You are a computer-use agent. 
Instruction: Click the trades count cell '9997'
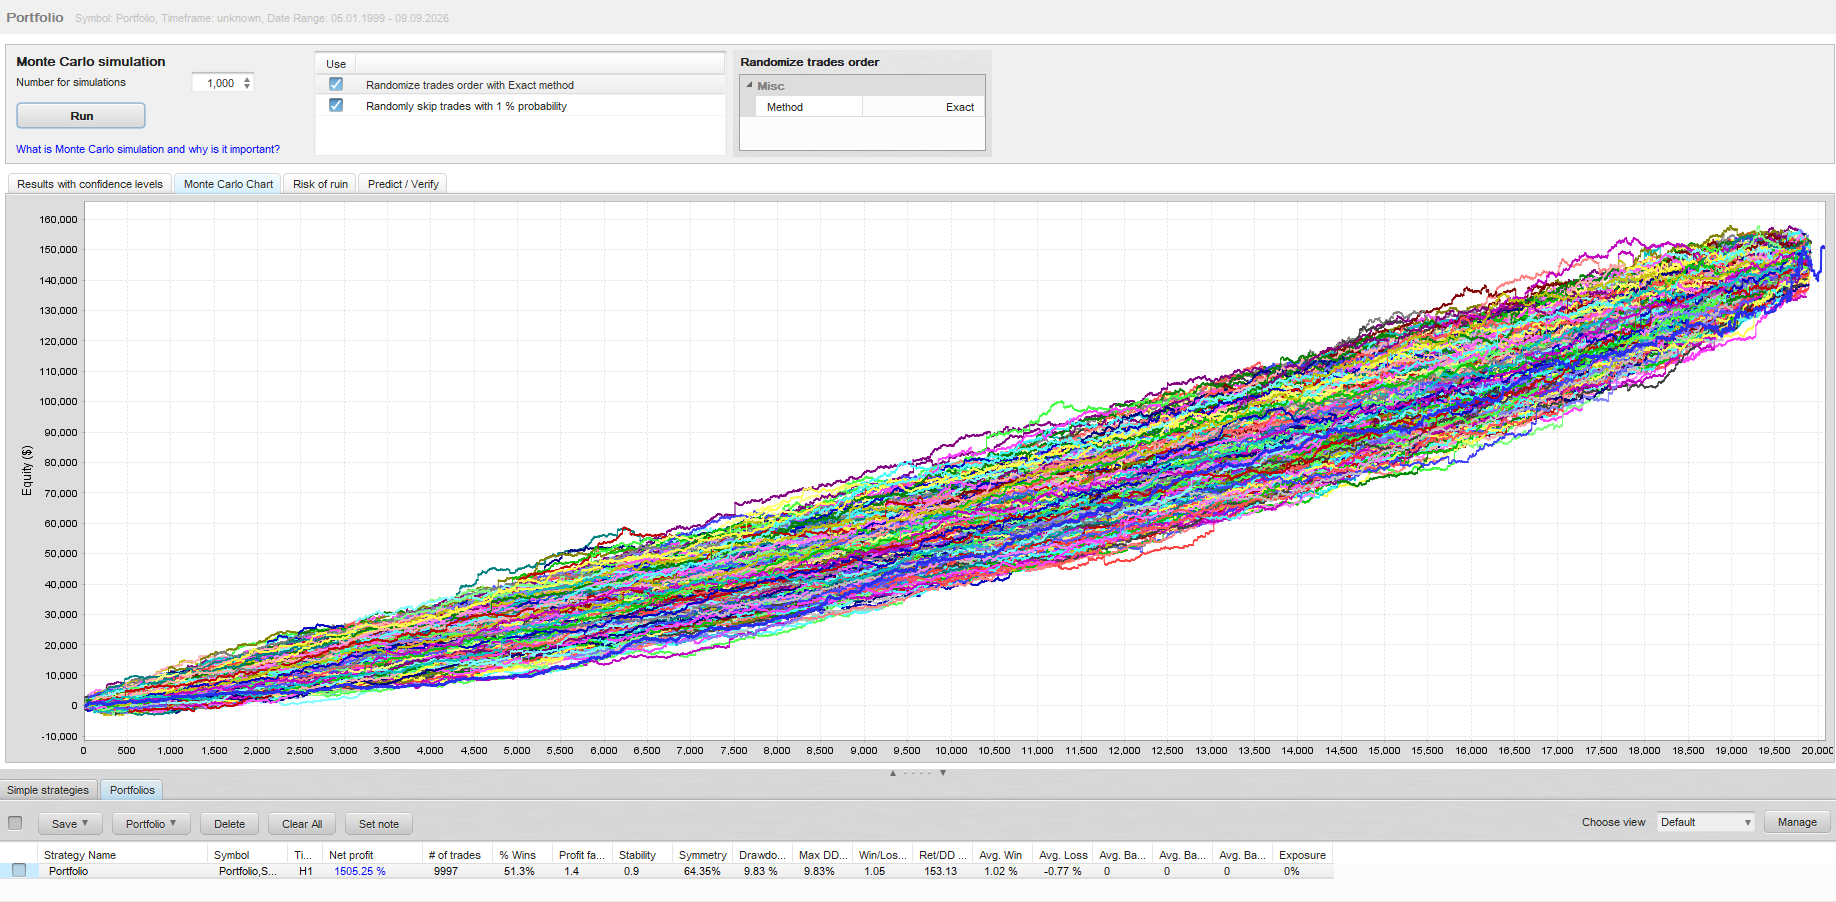coord(446,871)
